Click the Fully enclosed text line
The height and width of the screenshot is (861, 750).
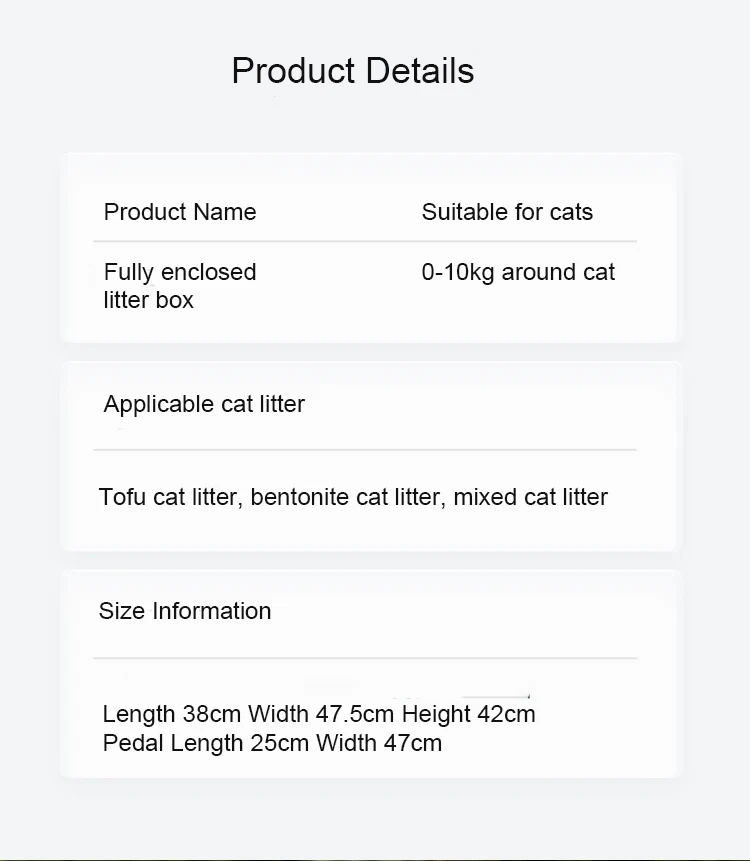click(x=180, y=272)
